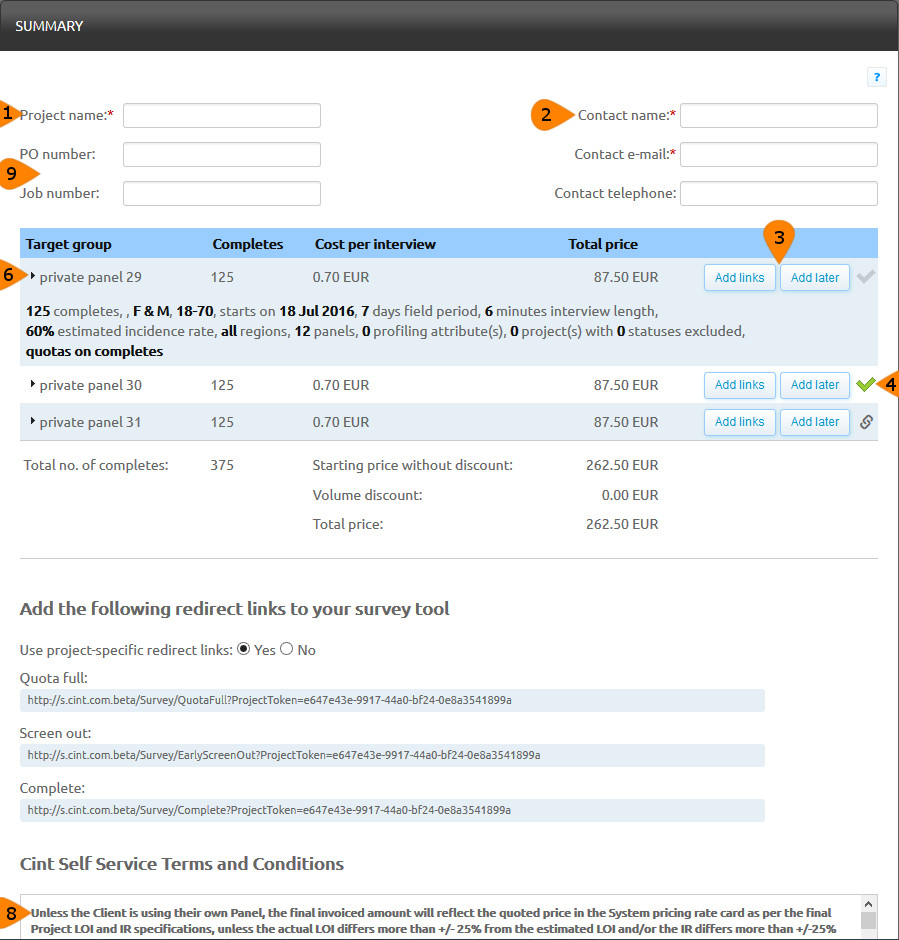Select Yes for project-specific redirect links
The width and height of the screenshot is (899, 940).
pyautogui.click(x=243, y=649)
